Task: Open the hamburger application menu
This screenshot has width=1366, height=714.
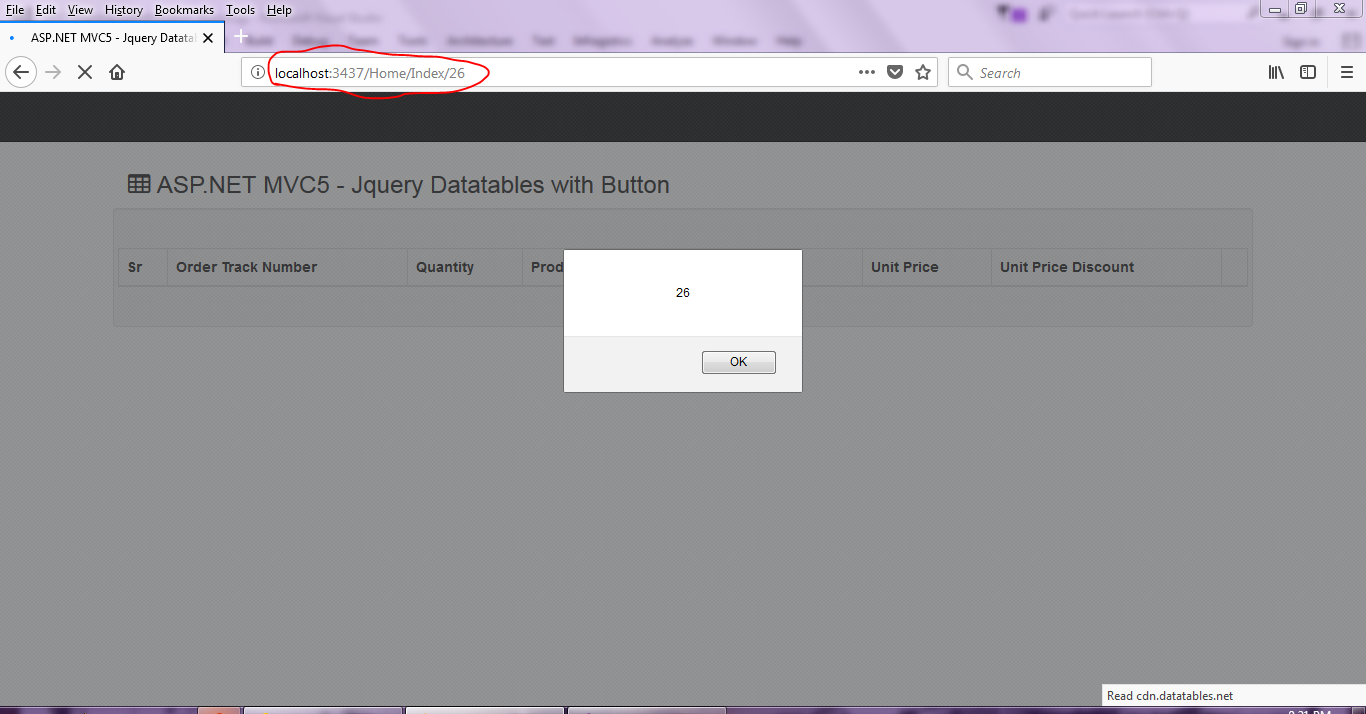Action: coord(1347,72)
